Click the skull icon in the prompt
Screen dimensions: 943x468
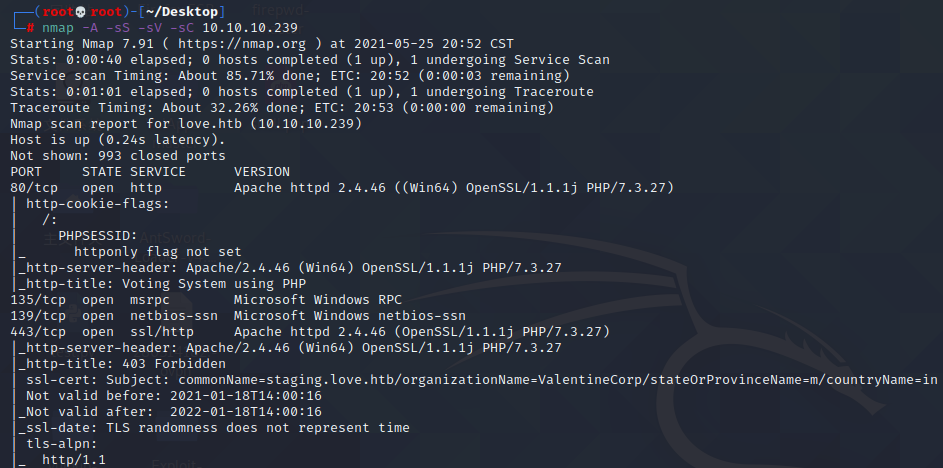click(81, 12)
